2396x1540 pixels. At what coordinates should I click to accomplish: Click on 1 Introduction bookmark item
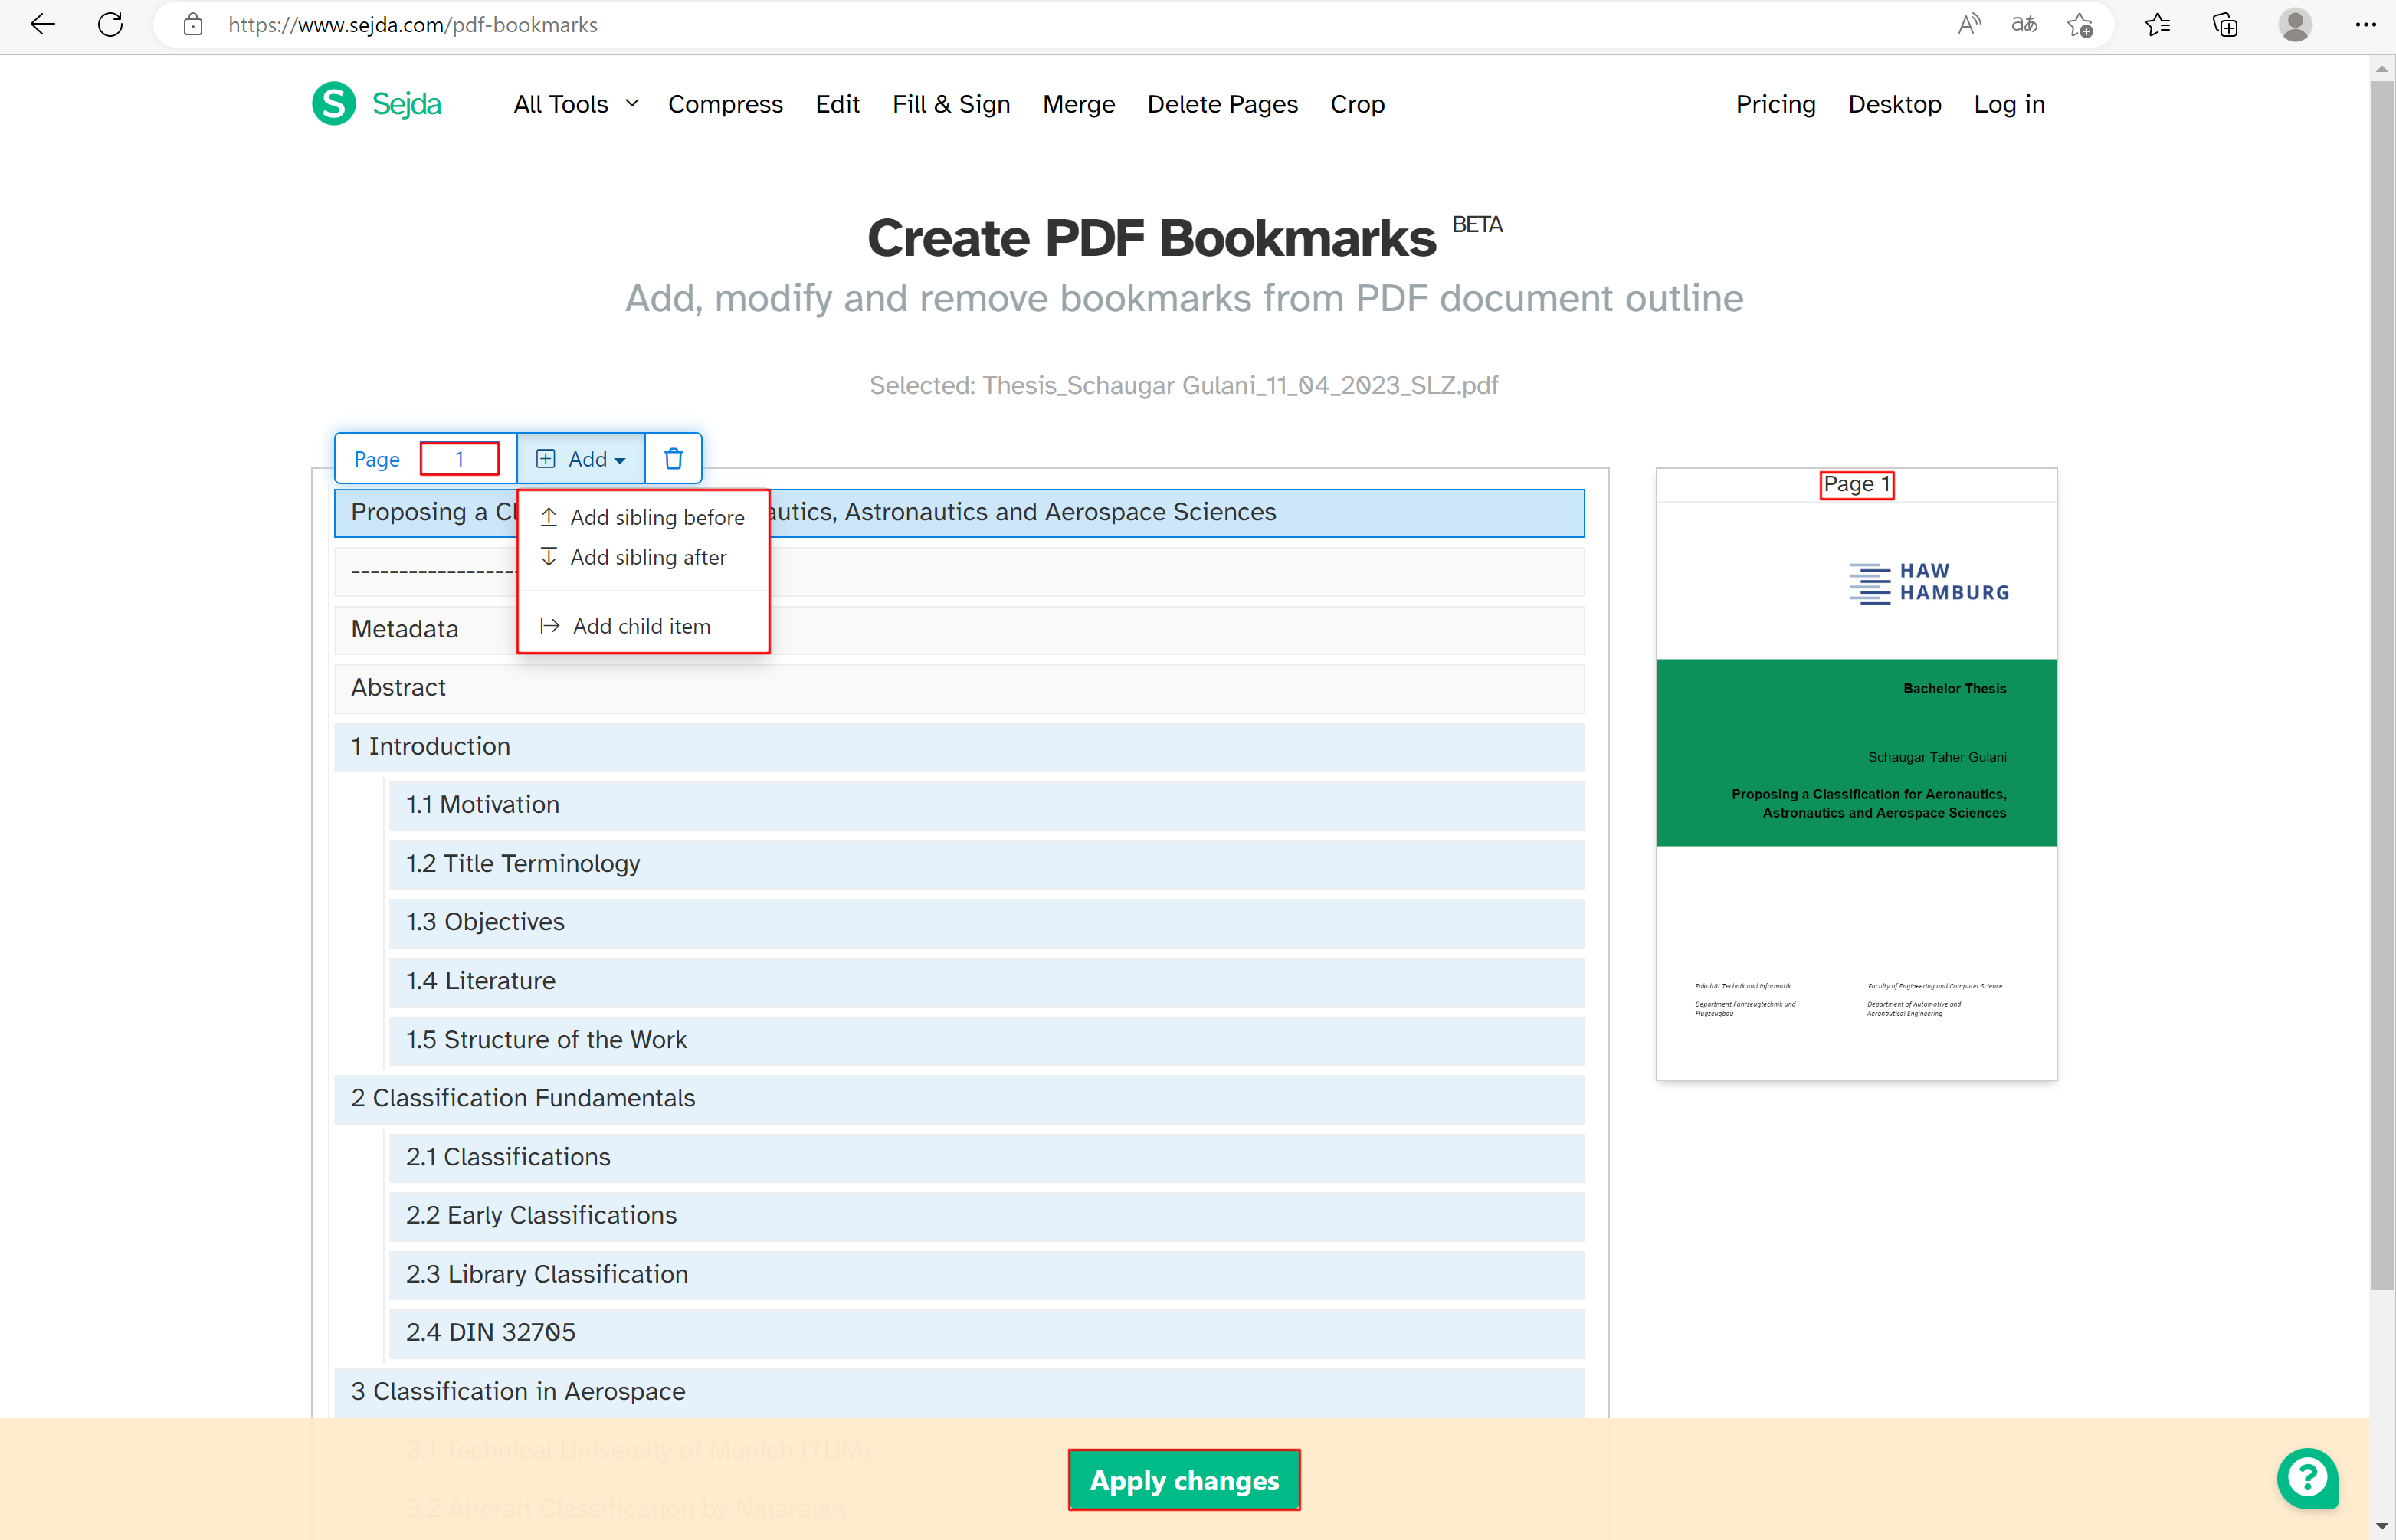click(430, 745)
